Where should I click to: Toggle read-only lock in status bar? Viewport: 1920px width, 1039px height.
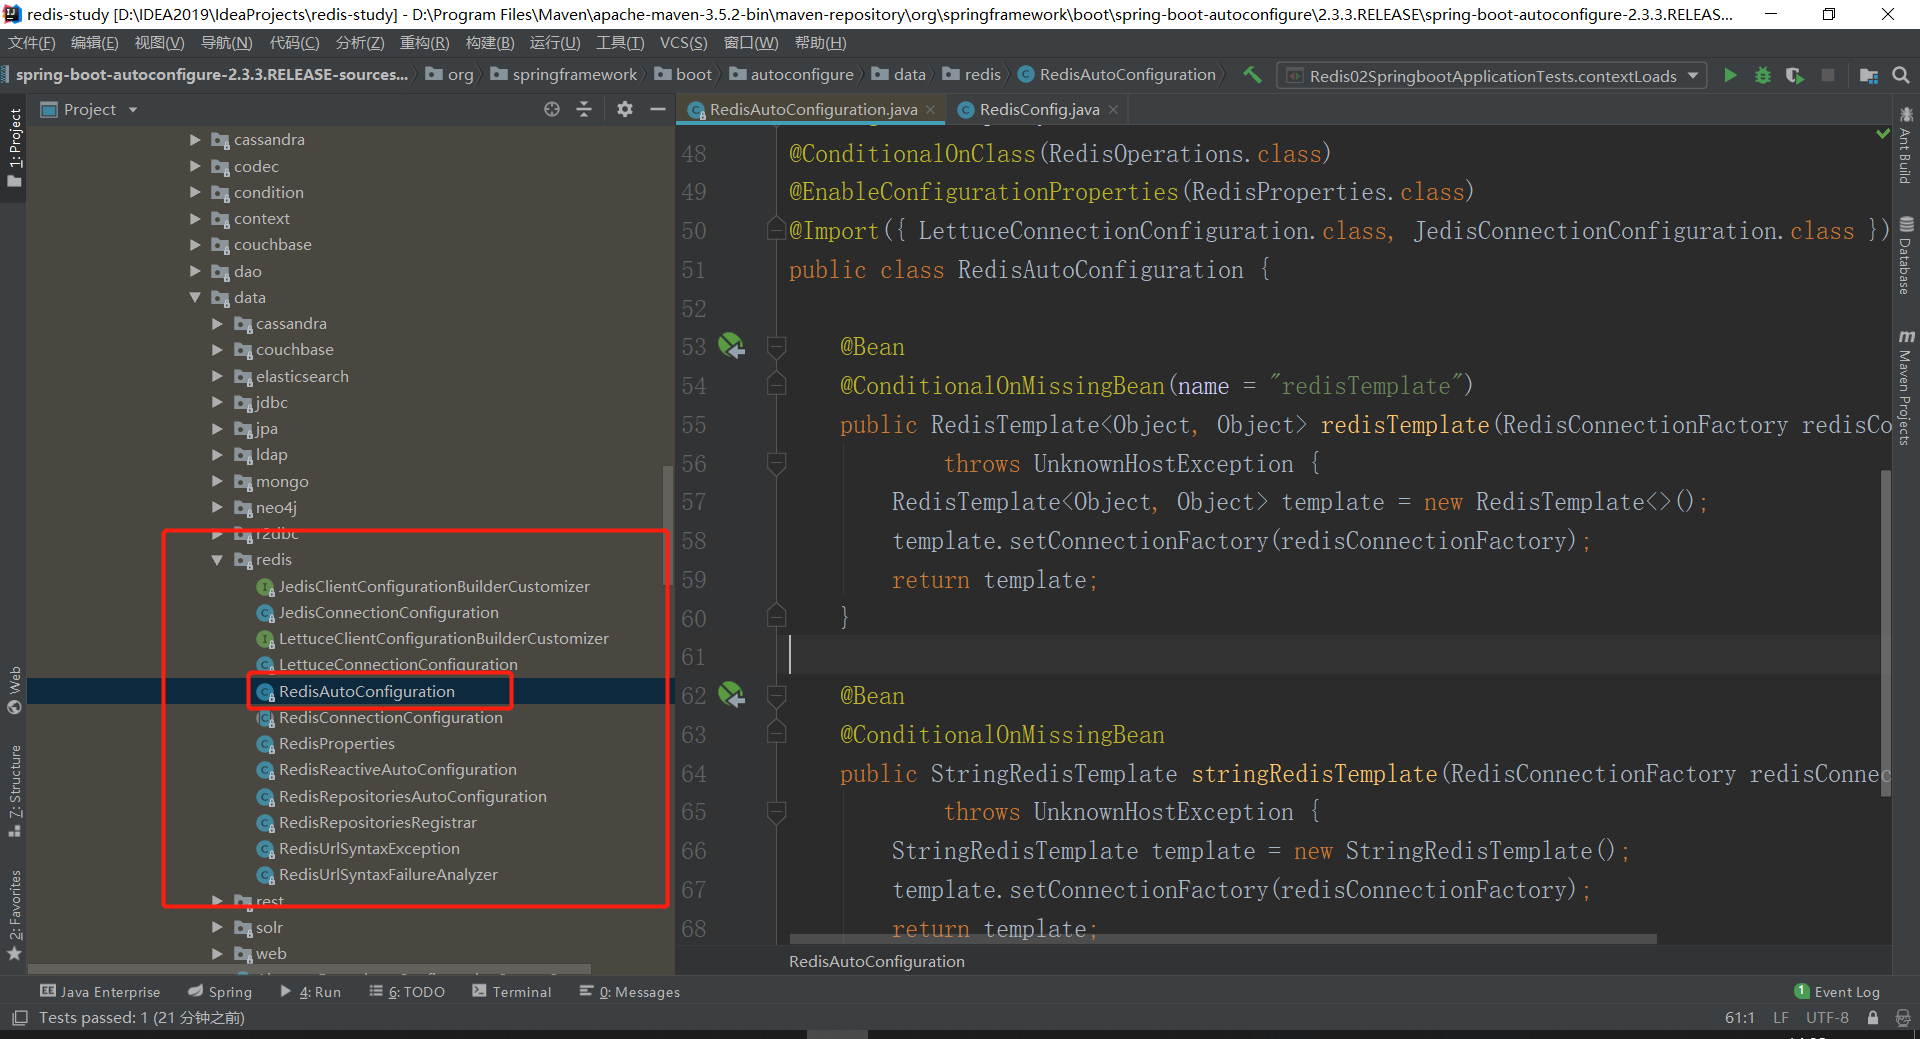pyautogui.click(x=1873, y=1017)
